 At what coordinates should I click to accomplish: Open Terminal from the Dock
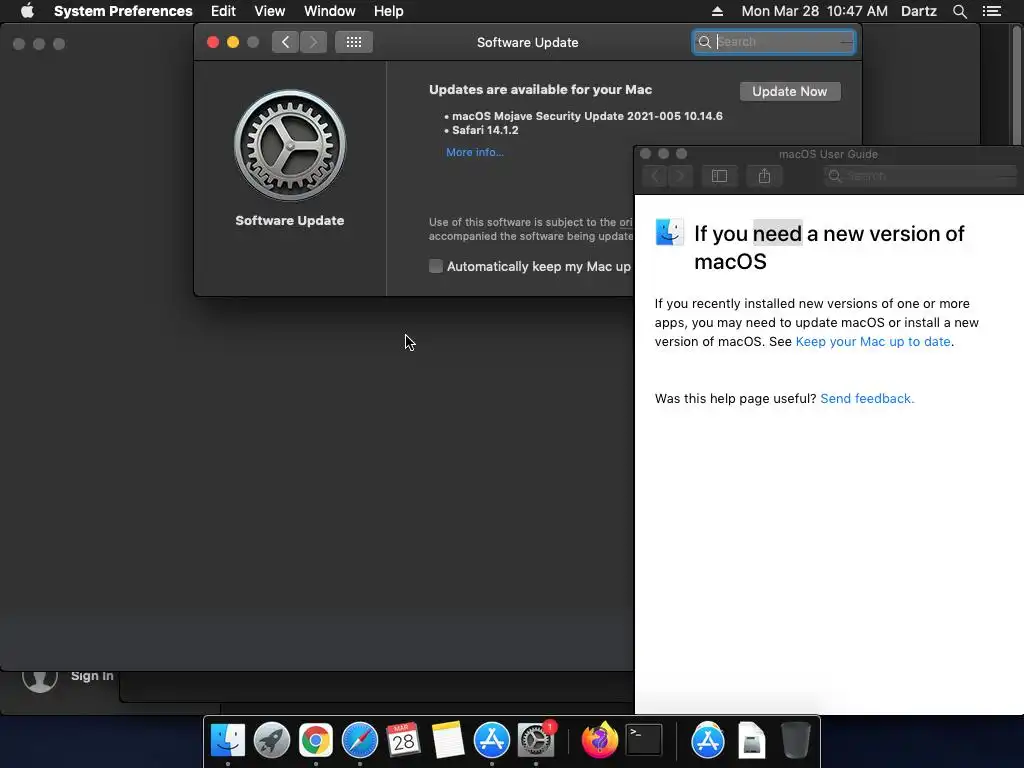click(644, 740)
